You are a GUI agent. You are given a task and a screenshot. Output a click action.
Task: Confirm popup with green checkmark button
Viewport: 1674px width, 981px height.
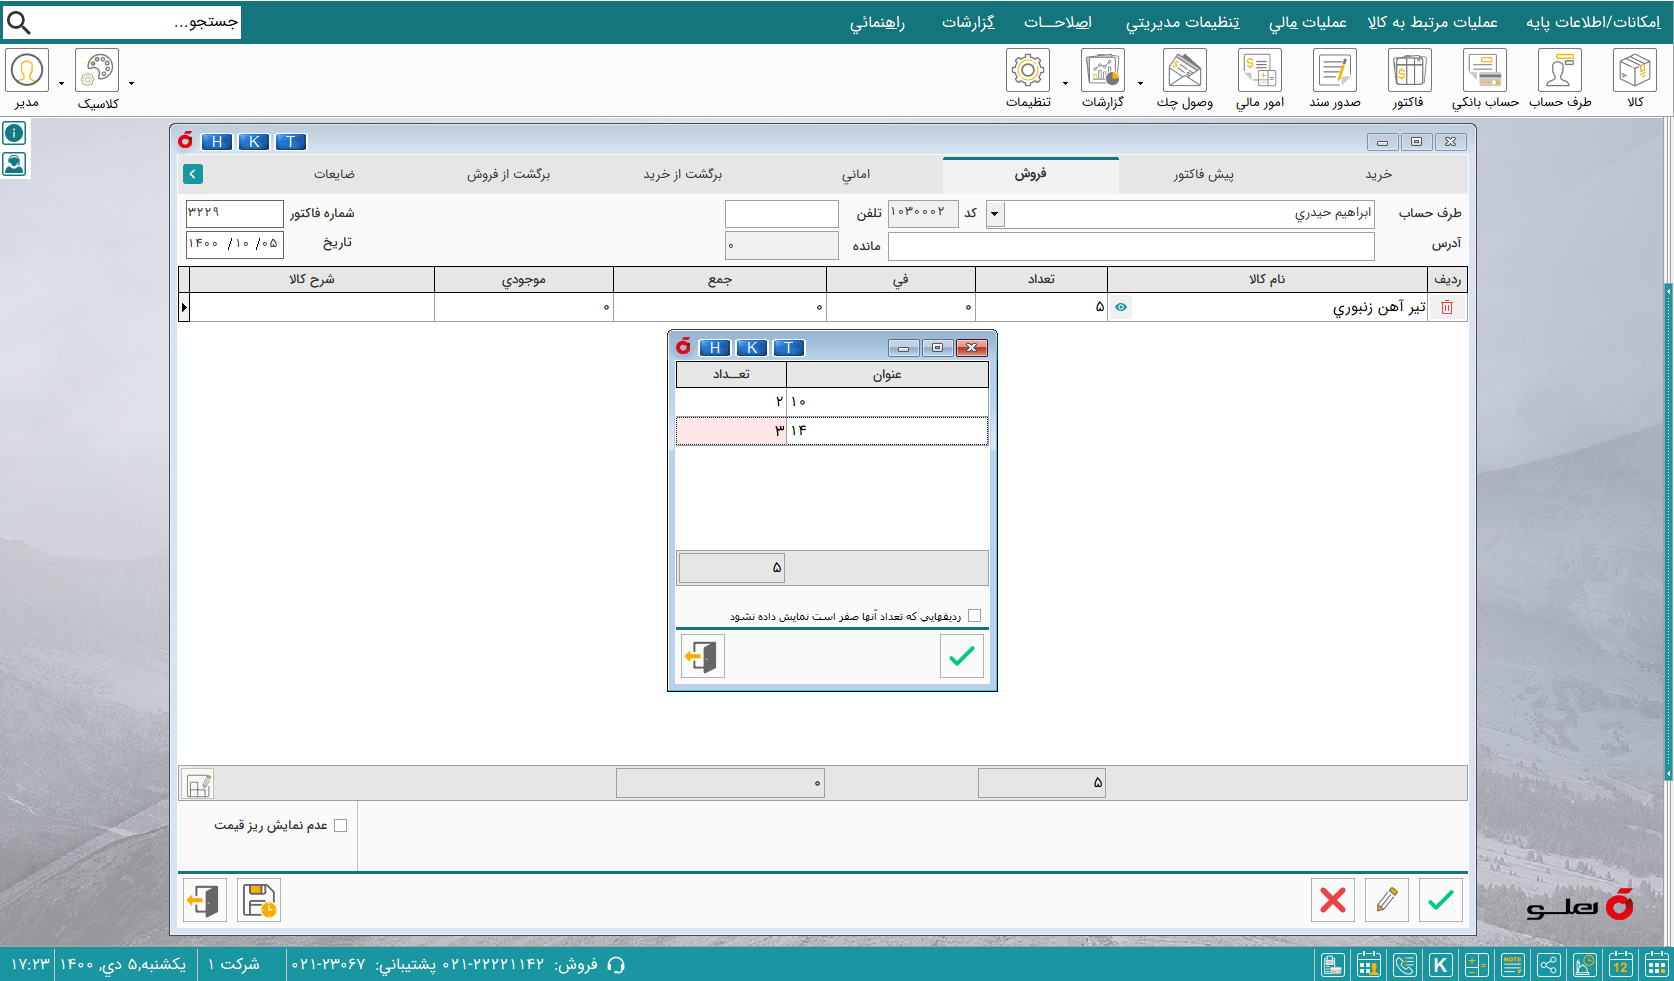(961, 656)
